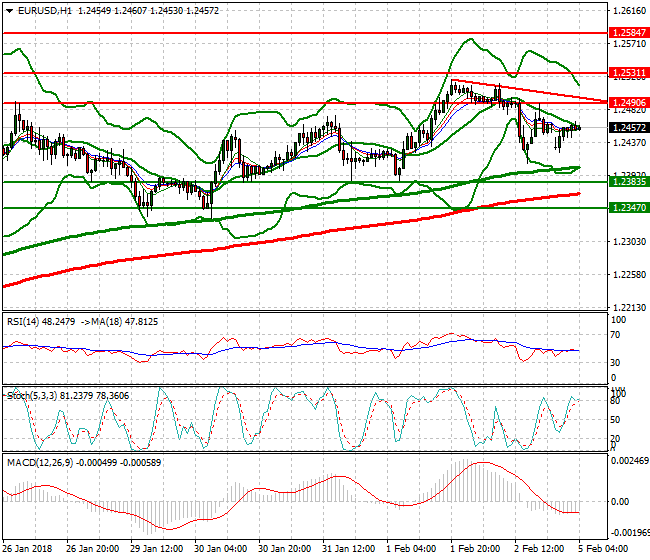Select the EURUSD,H1 chart title text

click(45, 11)
